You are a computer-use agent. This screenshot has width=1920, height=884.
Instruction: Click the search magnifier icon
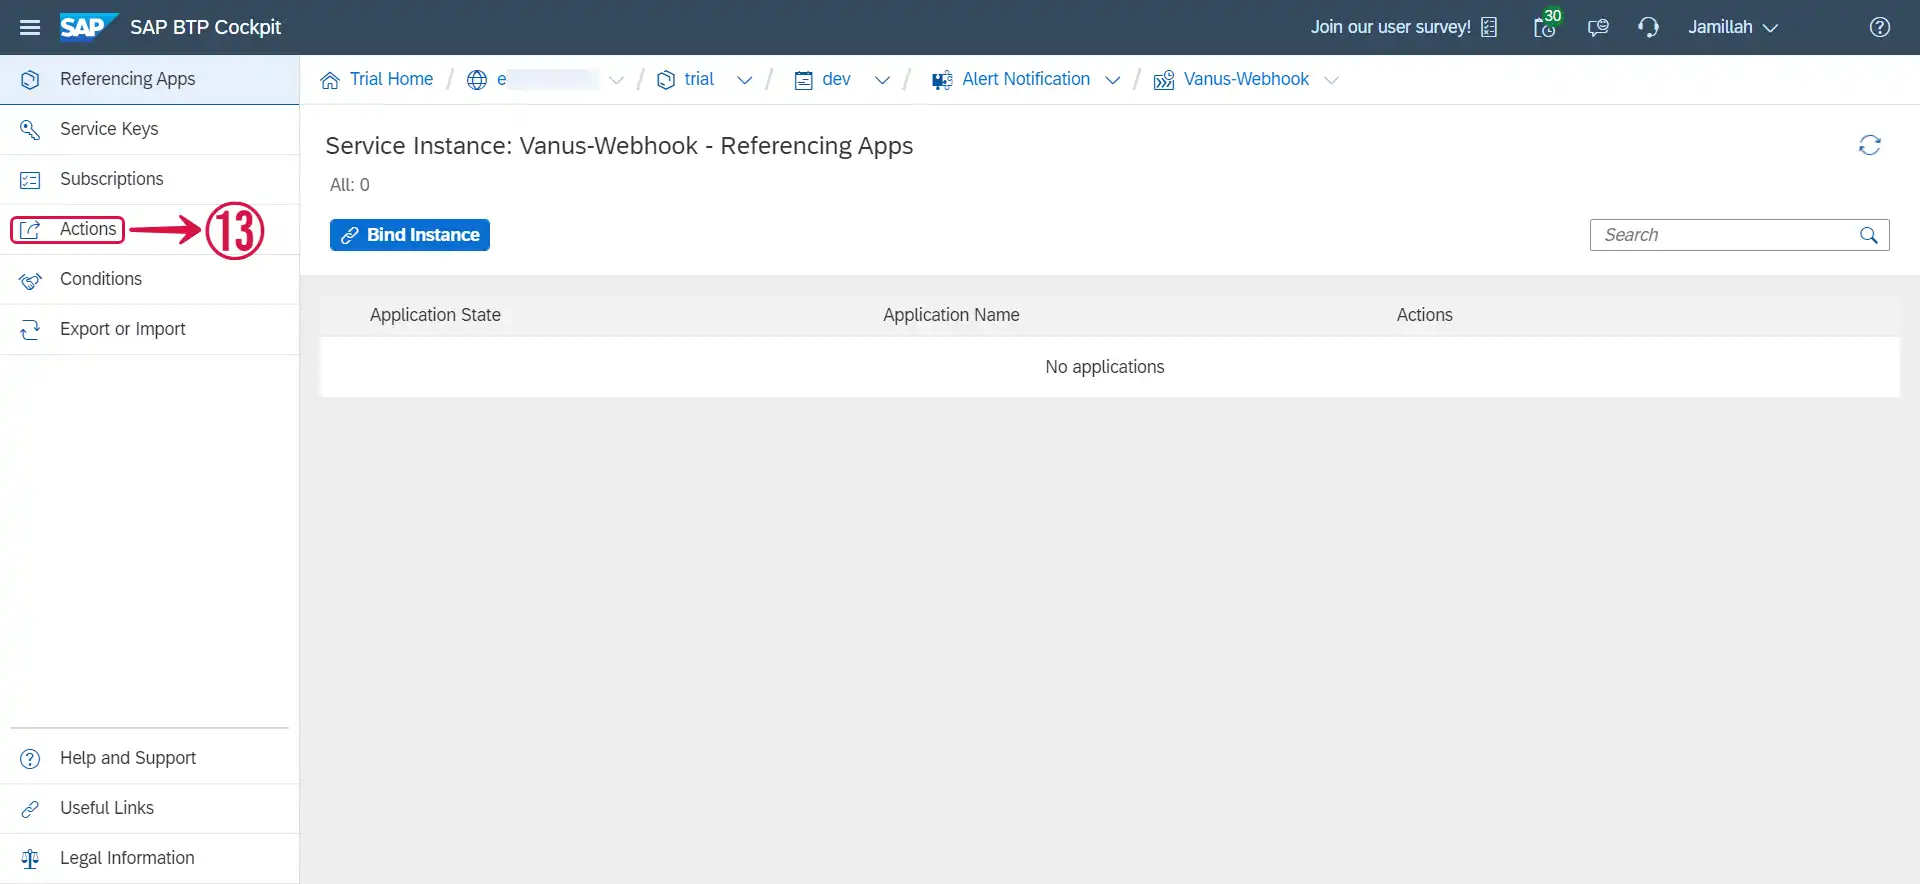(1869, 235)
